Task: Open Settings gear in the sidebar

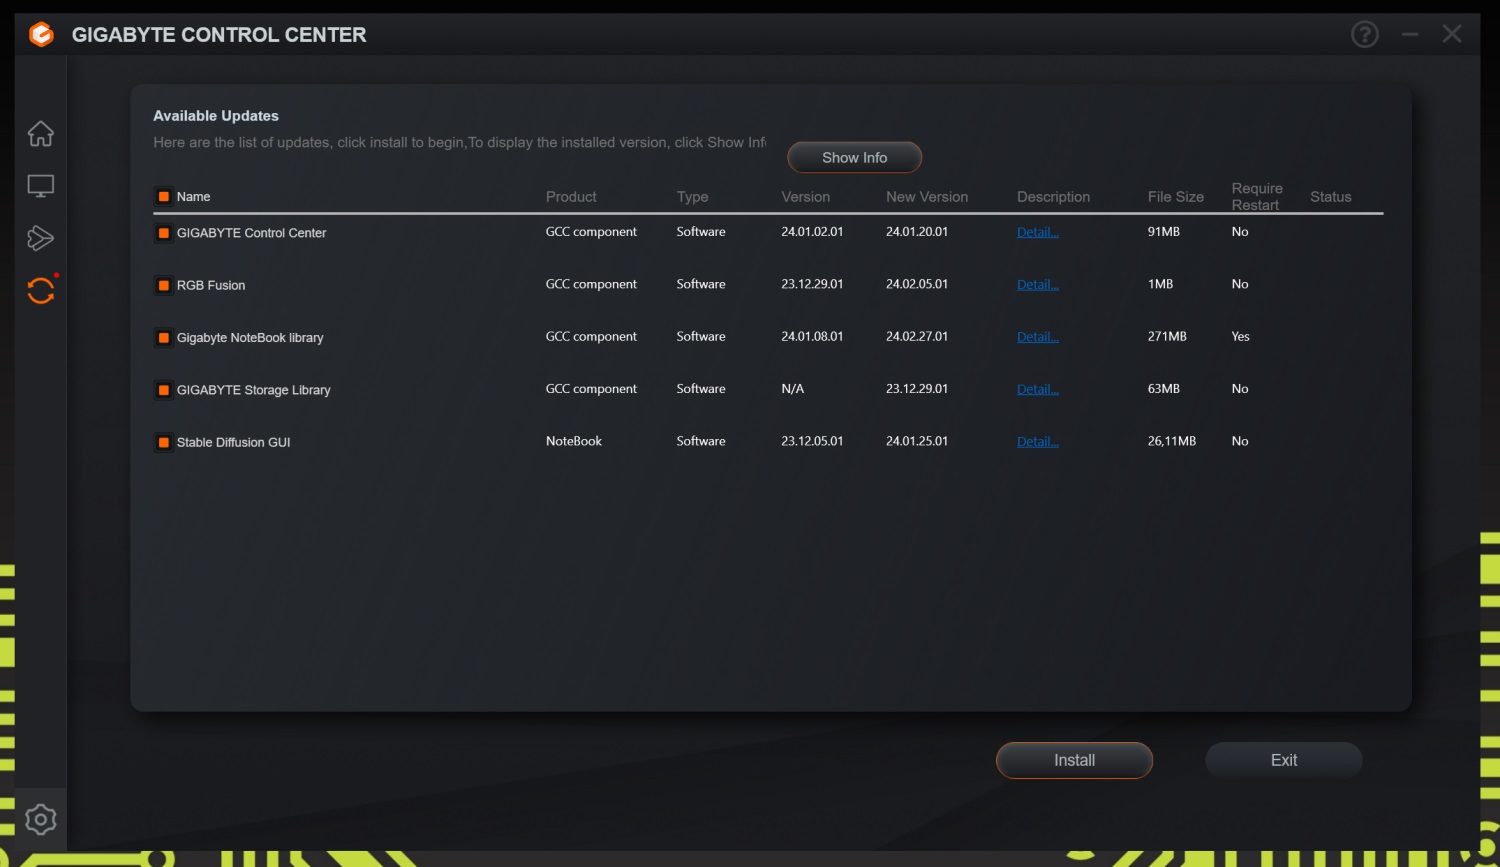Action: tap(41, 820)
